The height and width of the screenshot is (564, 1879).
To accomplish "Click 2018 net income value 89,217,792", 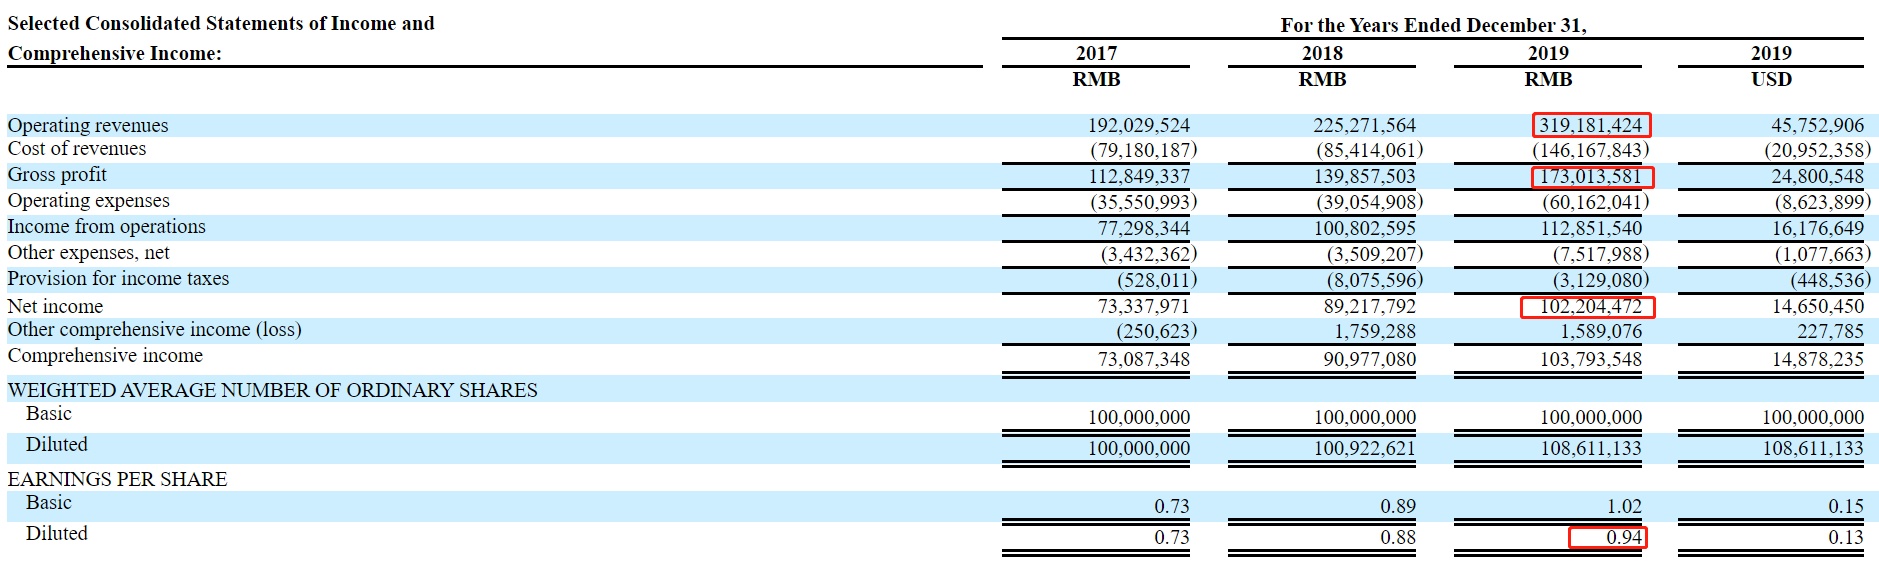I will tap(1370, 307).
